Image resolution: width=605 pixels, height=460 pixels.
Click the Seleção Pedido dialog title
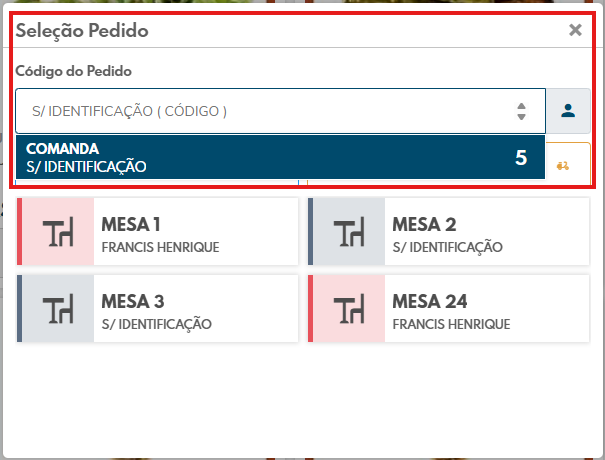coord(82,31)
